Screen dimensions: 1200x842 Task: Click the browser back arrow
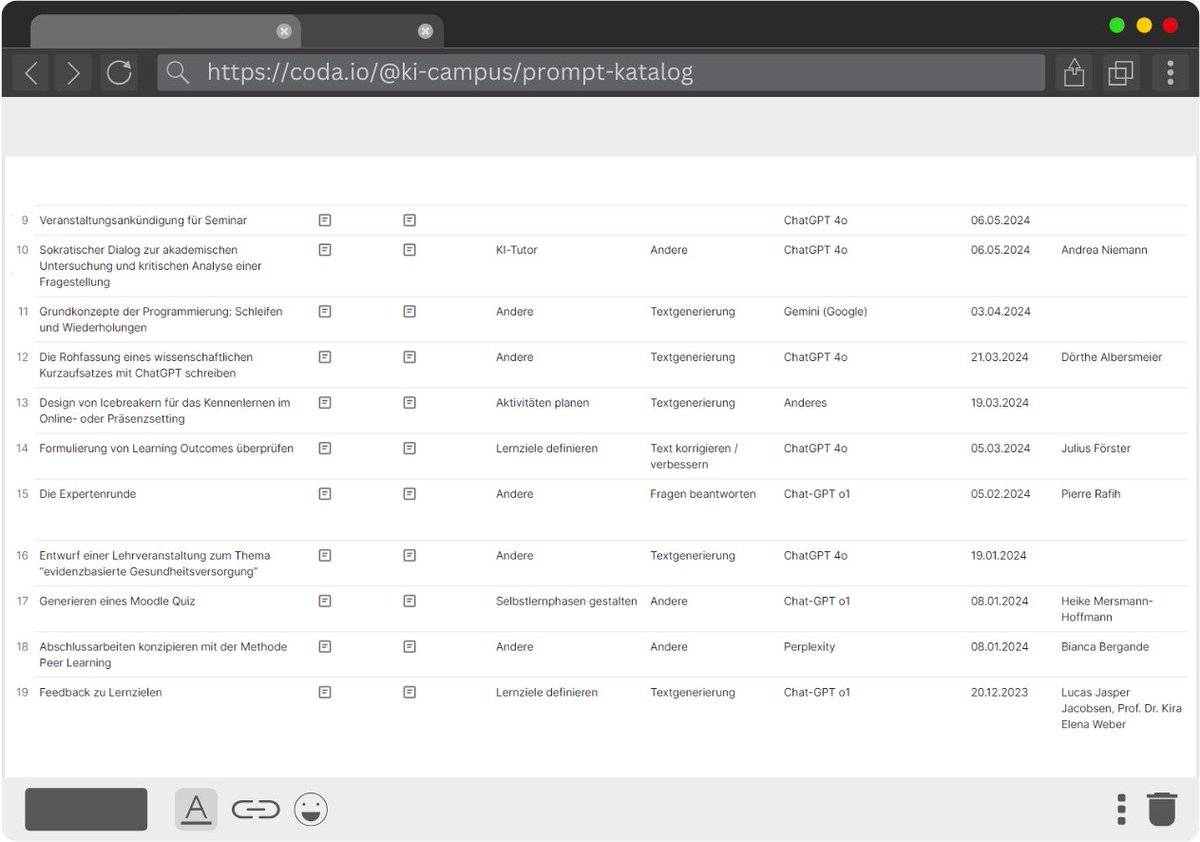tap(32, 72)
